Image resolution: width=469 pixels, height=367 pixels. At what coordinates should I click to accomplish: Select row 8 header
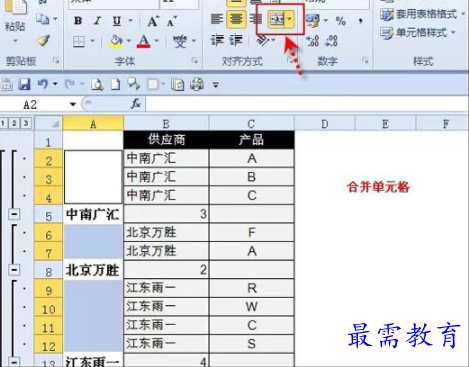point(48,270)
